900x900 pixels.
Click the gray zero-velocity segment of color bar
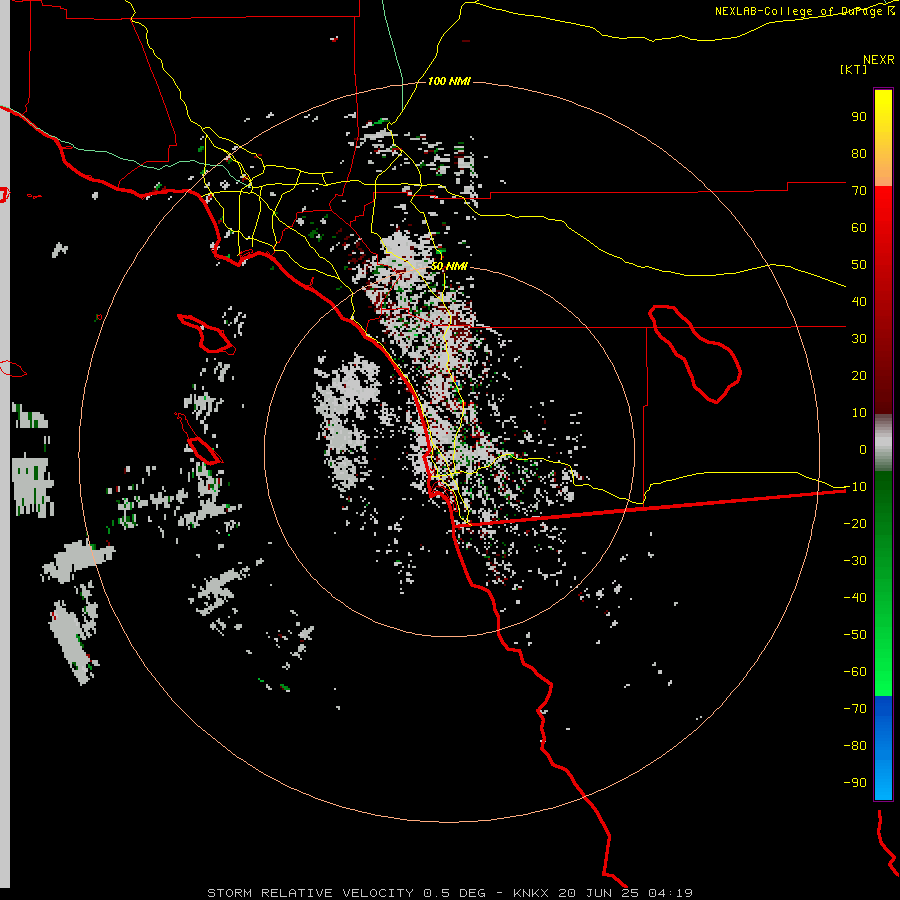pos(883,443)
